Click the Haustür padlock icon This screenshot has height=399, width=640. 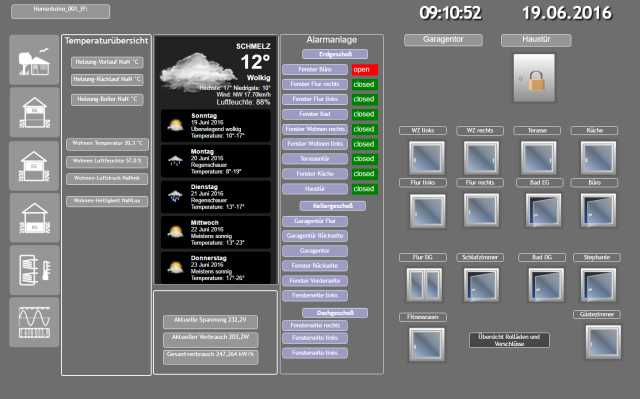[x=534, y=78]
